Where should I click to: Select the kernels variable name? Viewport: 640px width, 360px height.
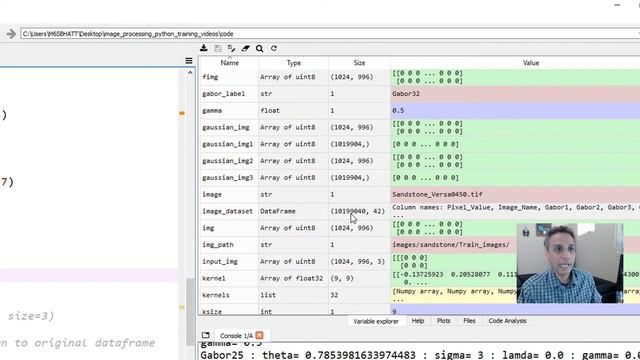tap(216, 295)
